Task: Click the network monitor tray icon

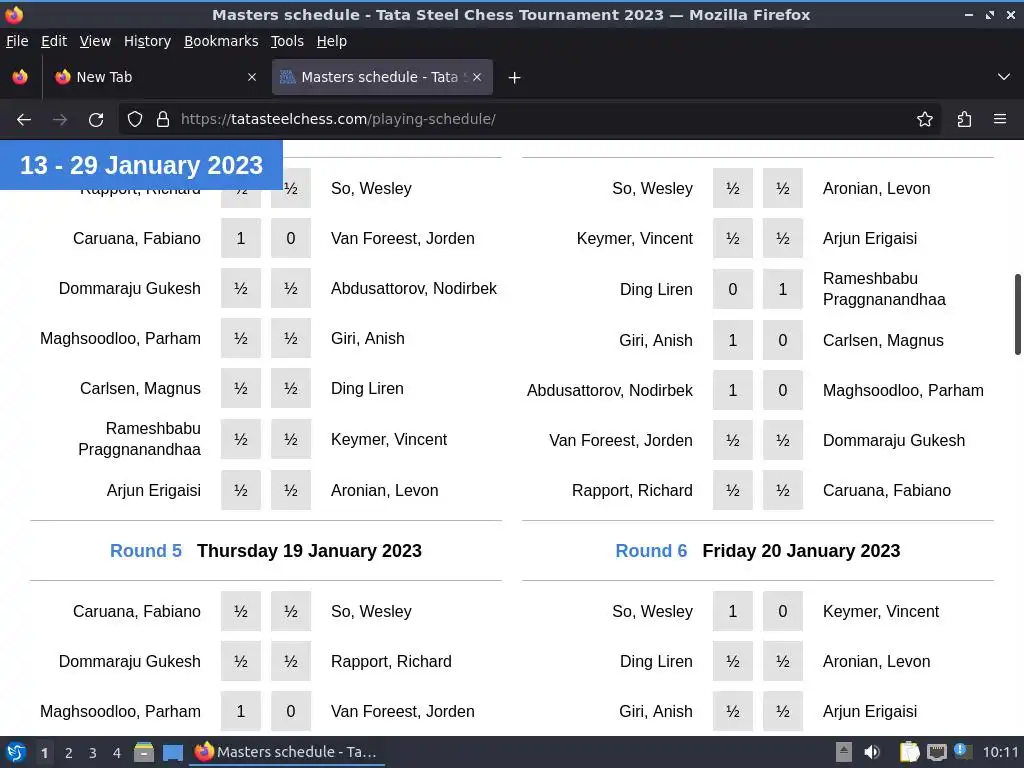Action: click(936, 752)
